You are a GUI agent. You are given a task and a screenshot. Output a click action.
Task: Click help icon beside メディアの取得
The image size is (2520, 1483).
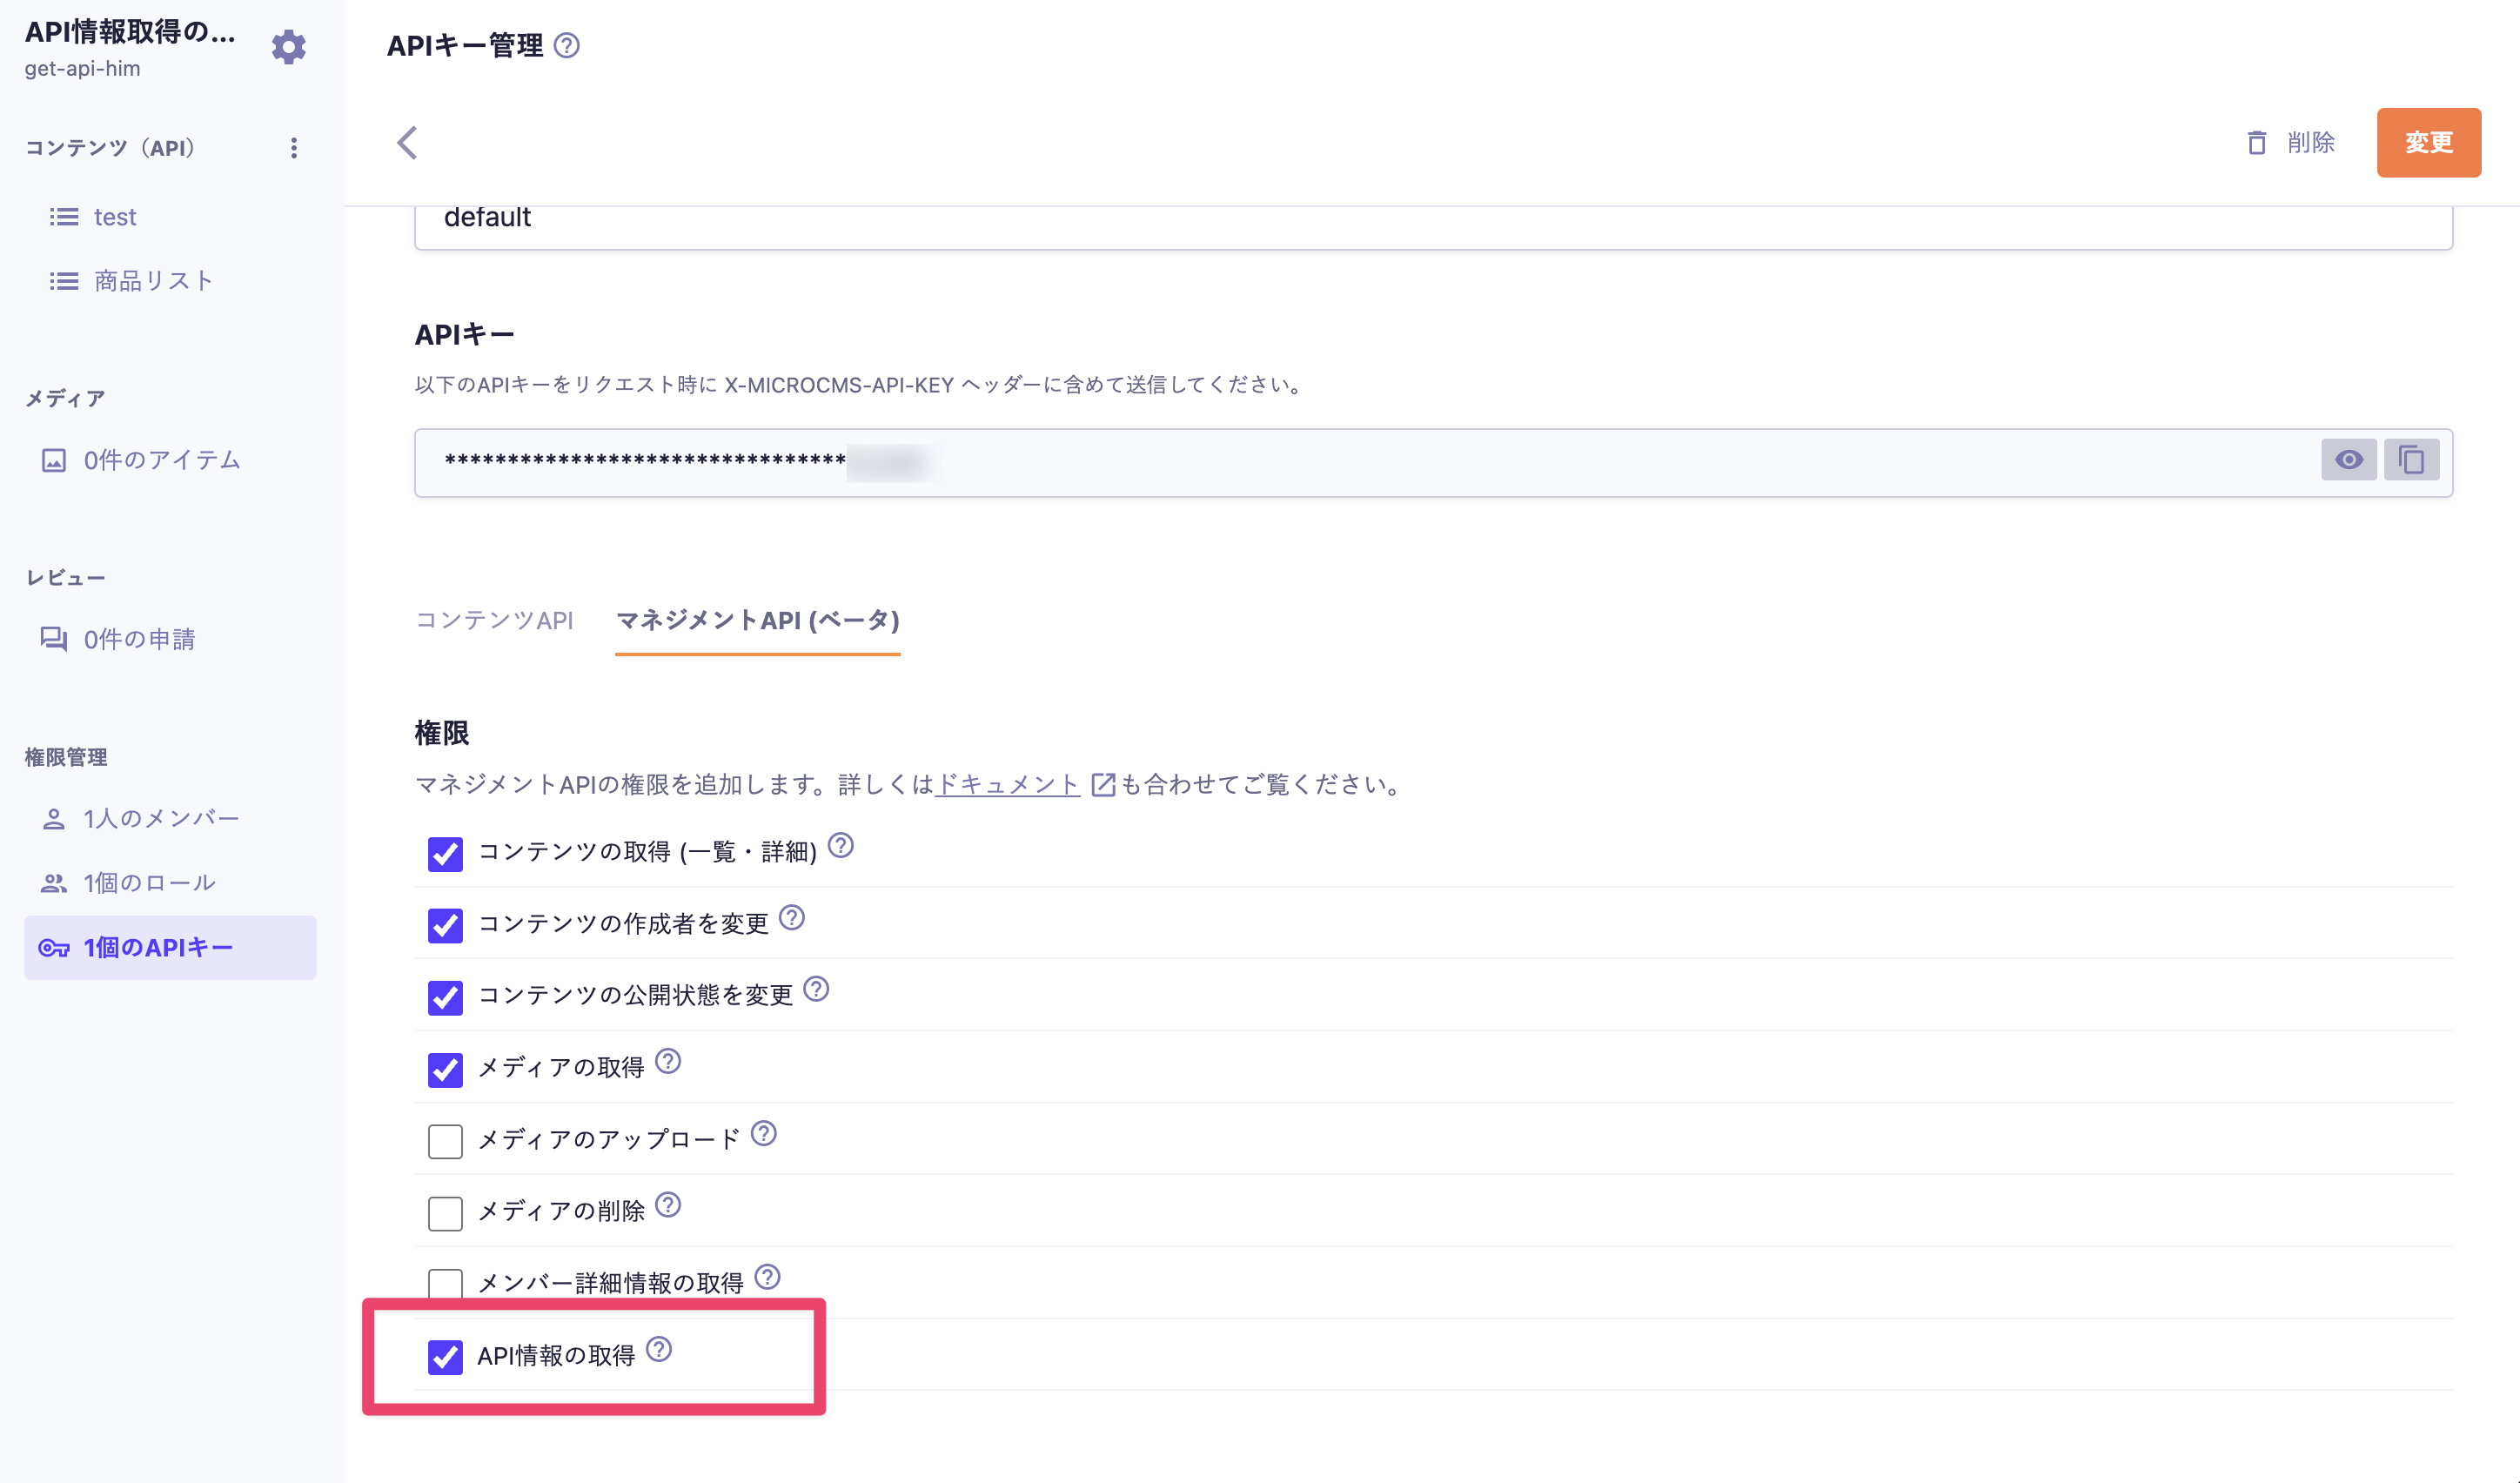(x=668, y=1061)
